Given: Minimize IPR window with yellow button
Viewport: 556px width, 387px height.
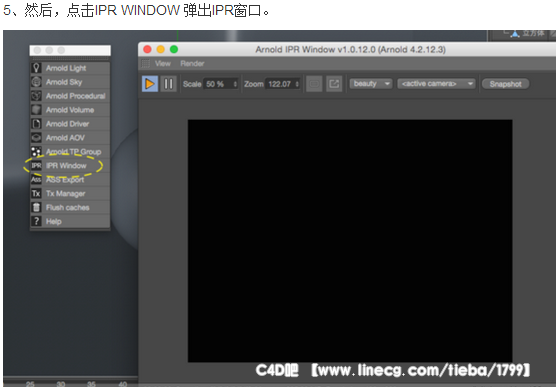Looking at the screenshot, I should (x=161, y=49).
